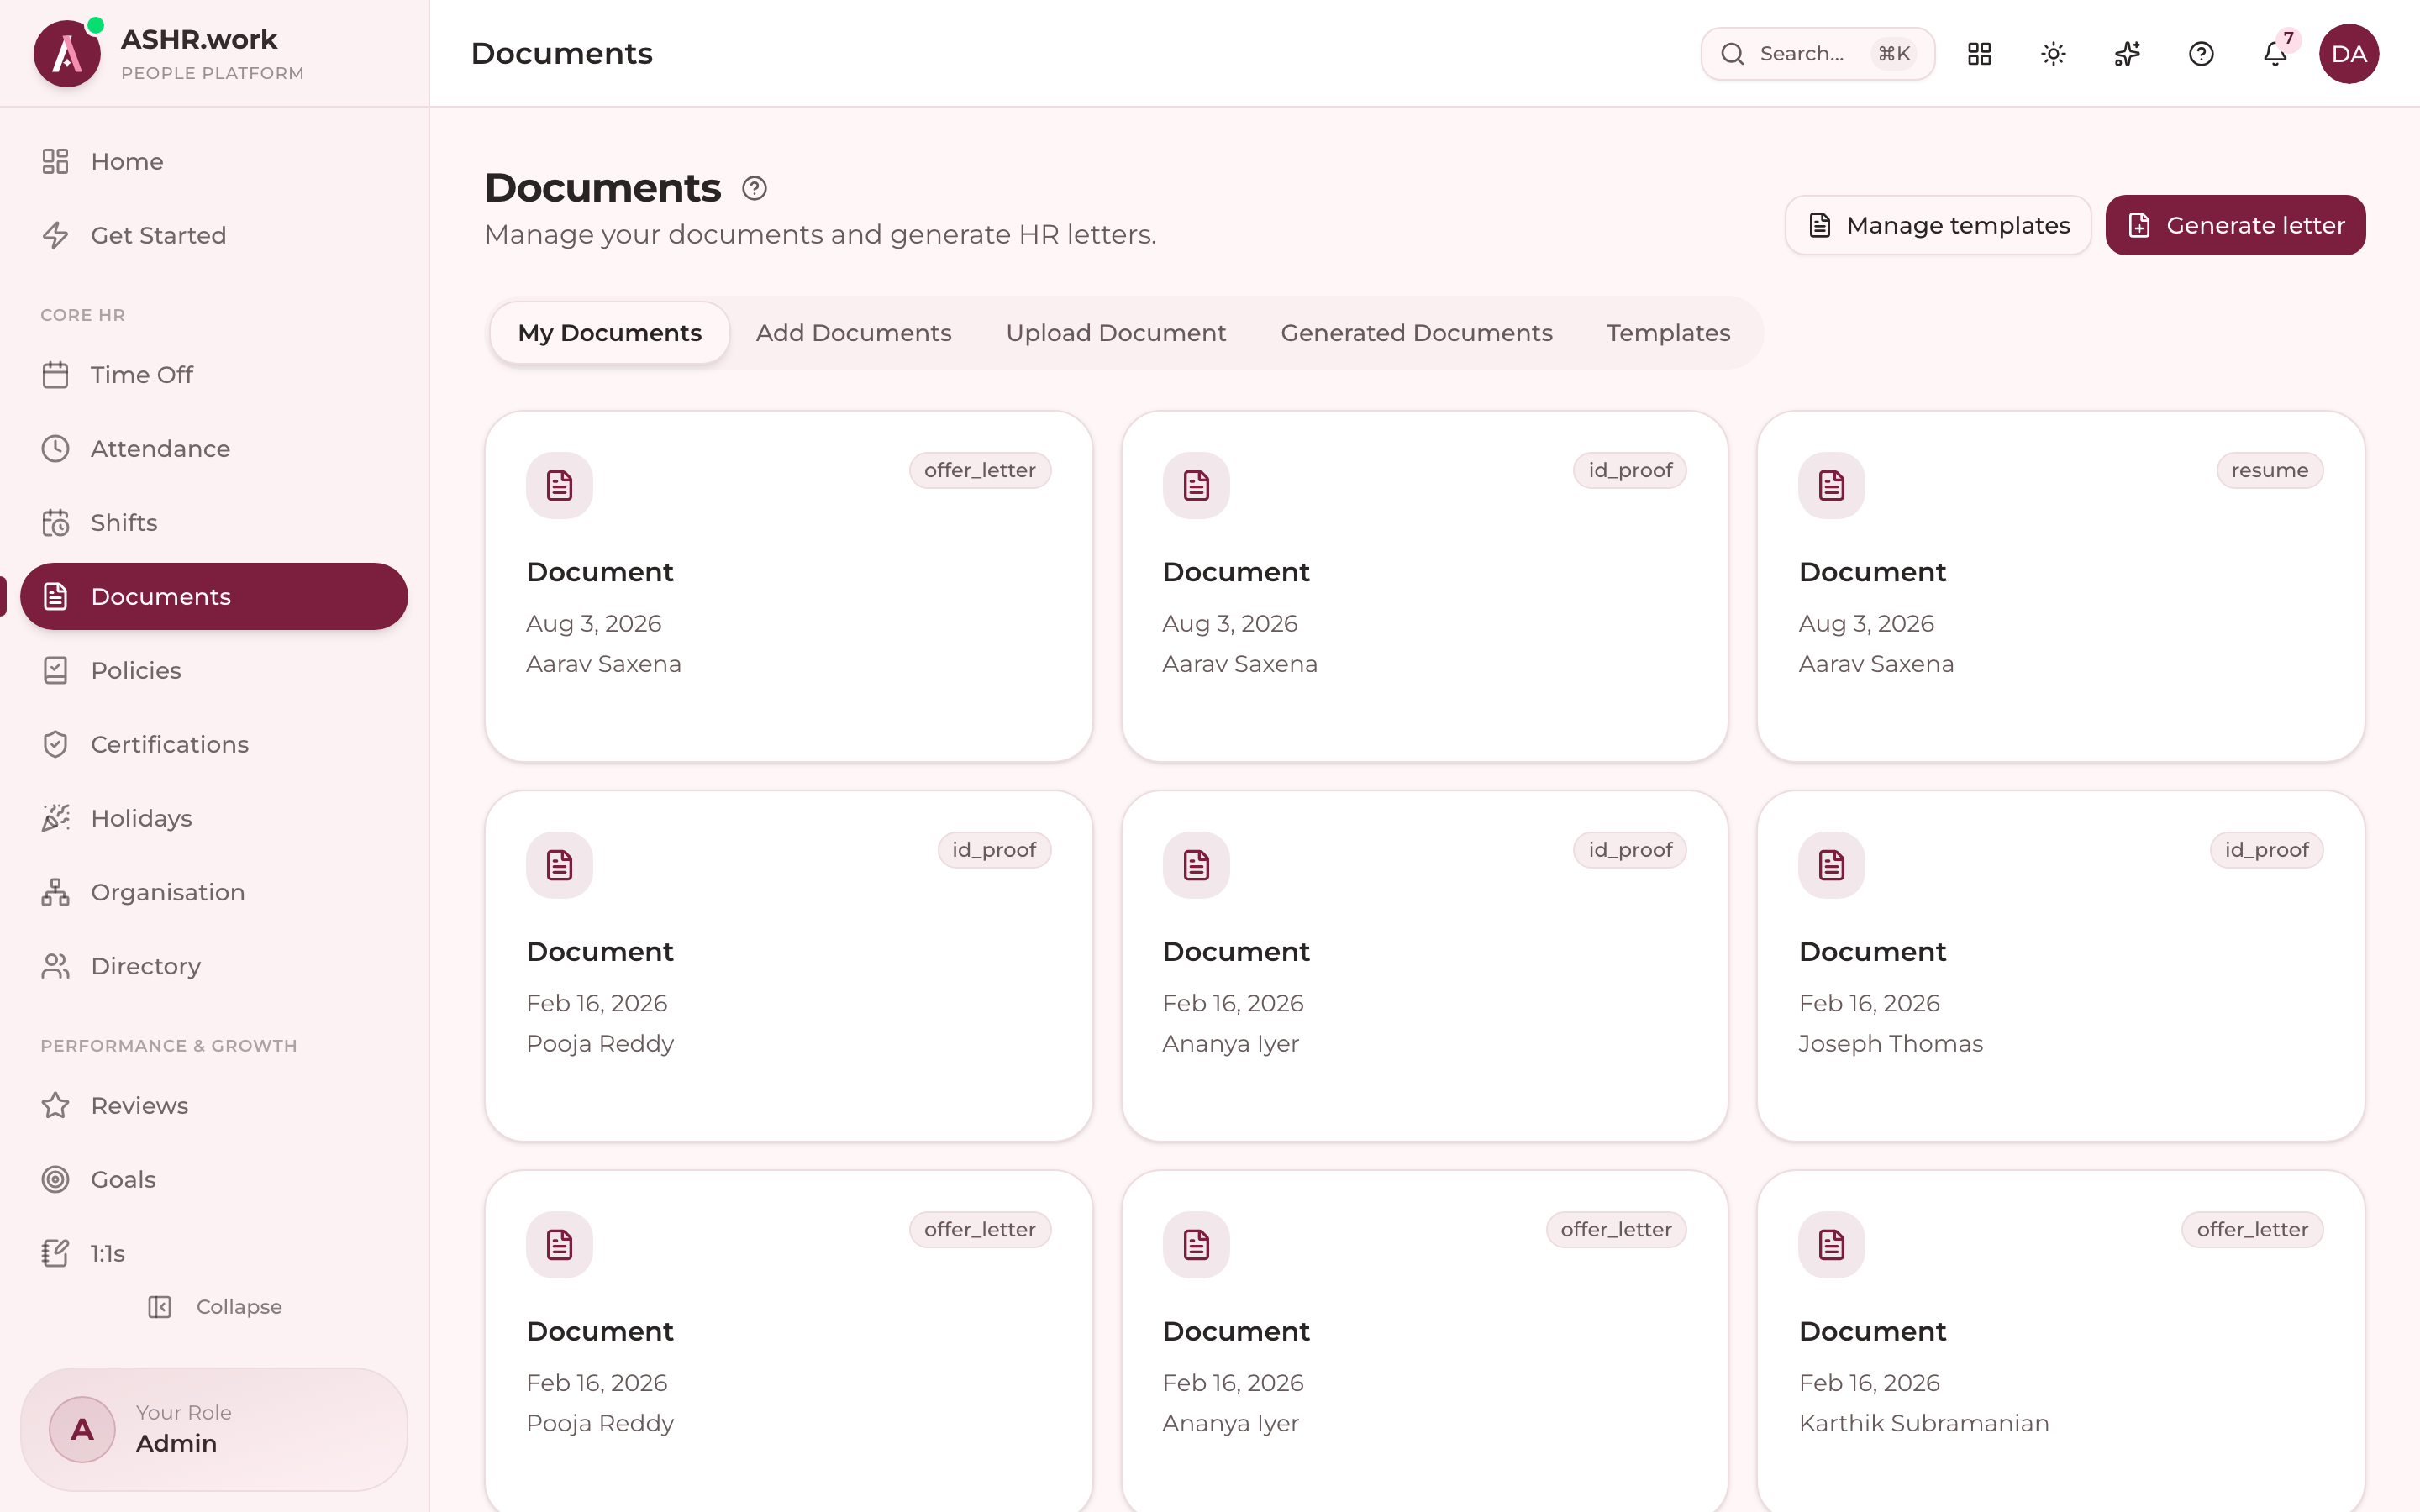Open Aarav Saxena's offer_letter document card
Screen dimensions: 2420x1512
788,586
